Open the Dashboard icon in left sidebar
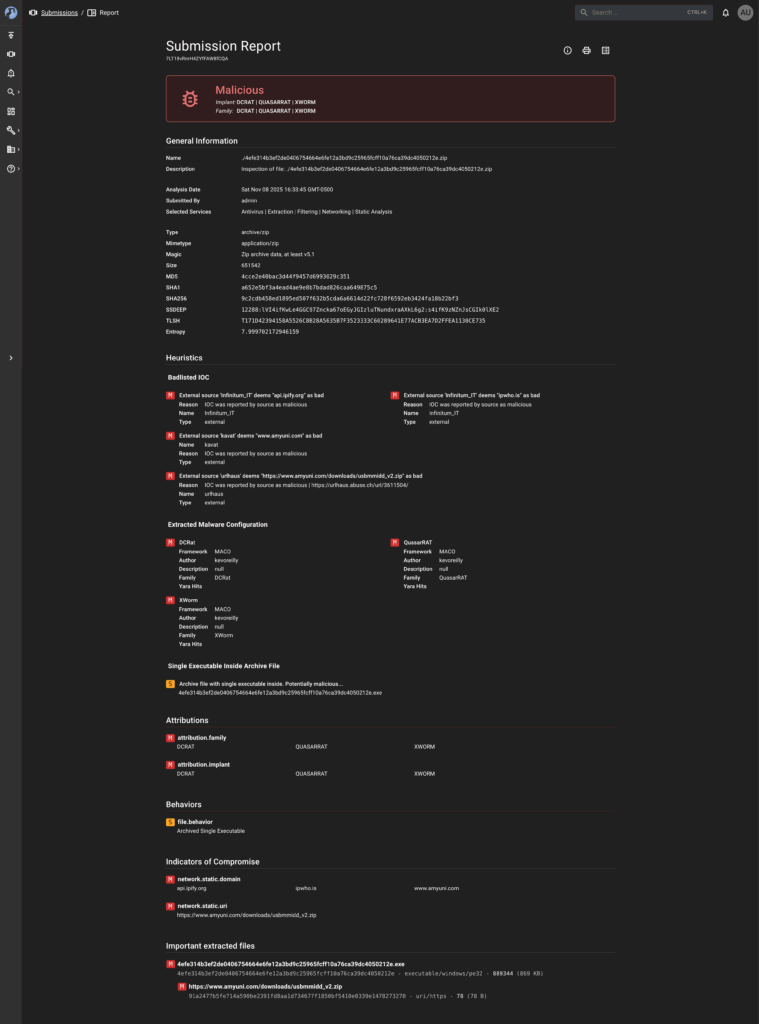This screenshot has width=759, height=1024. [11, 111]
